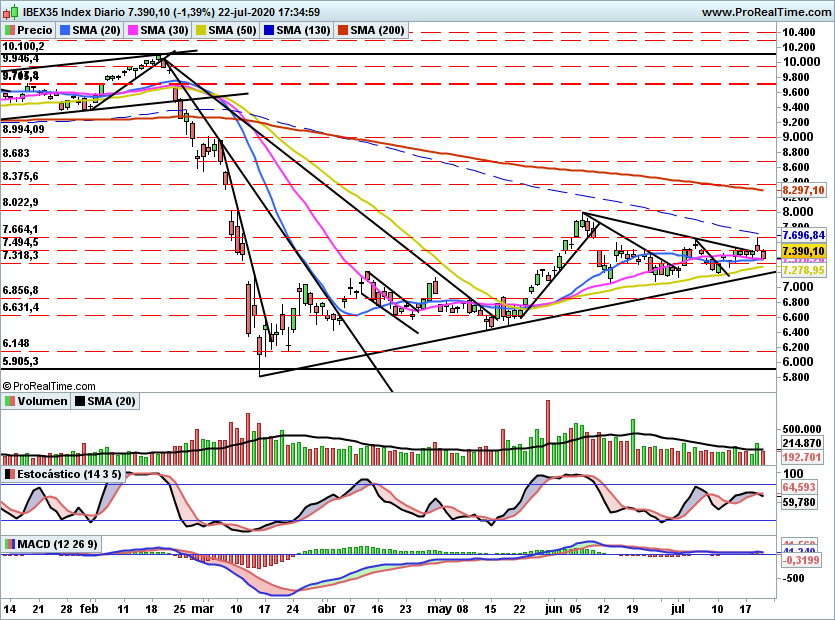Click the 8.297,10 SMA 200 value tag

pyautogui.click(x=804, y=190)
